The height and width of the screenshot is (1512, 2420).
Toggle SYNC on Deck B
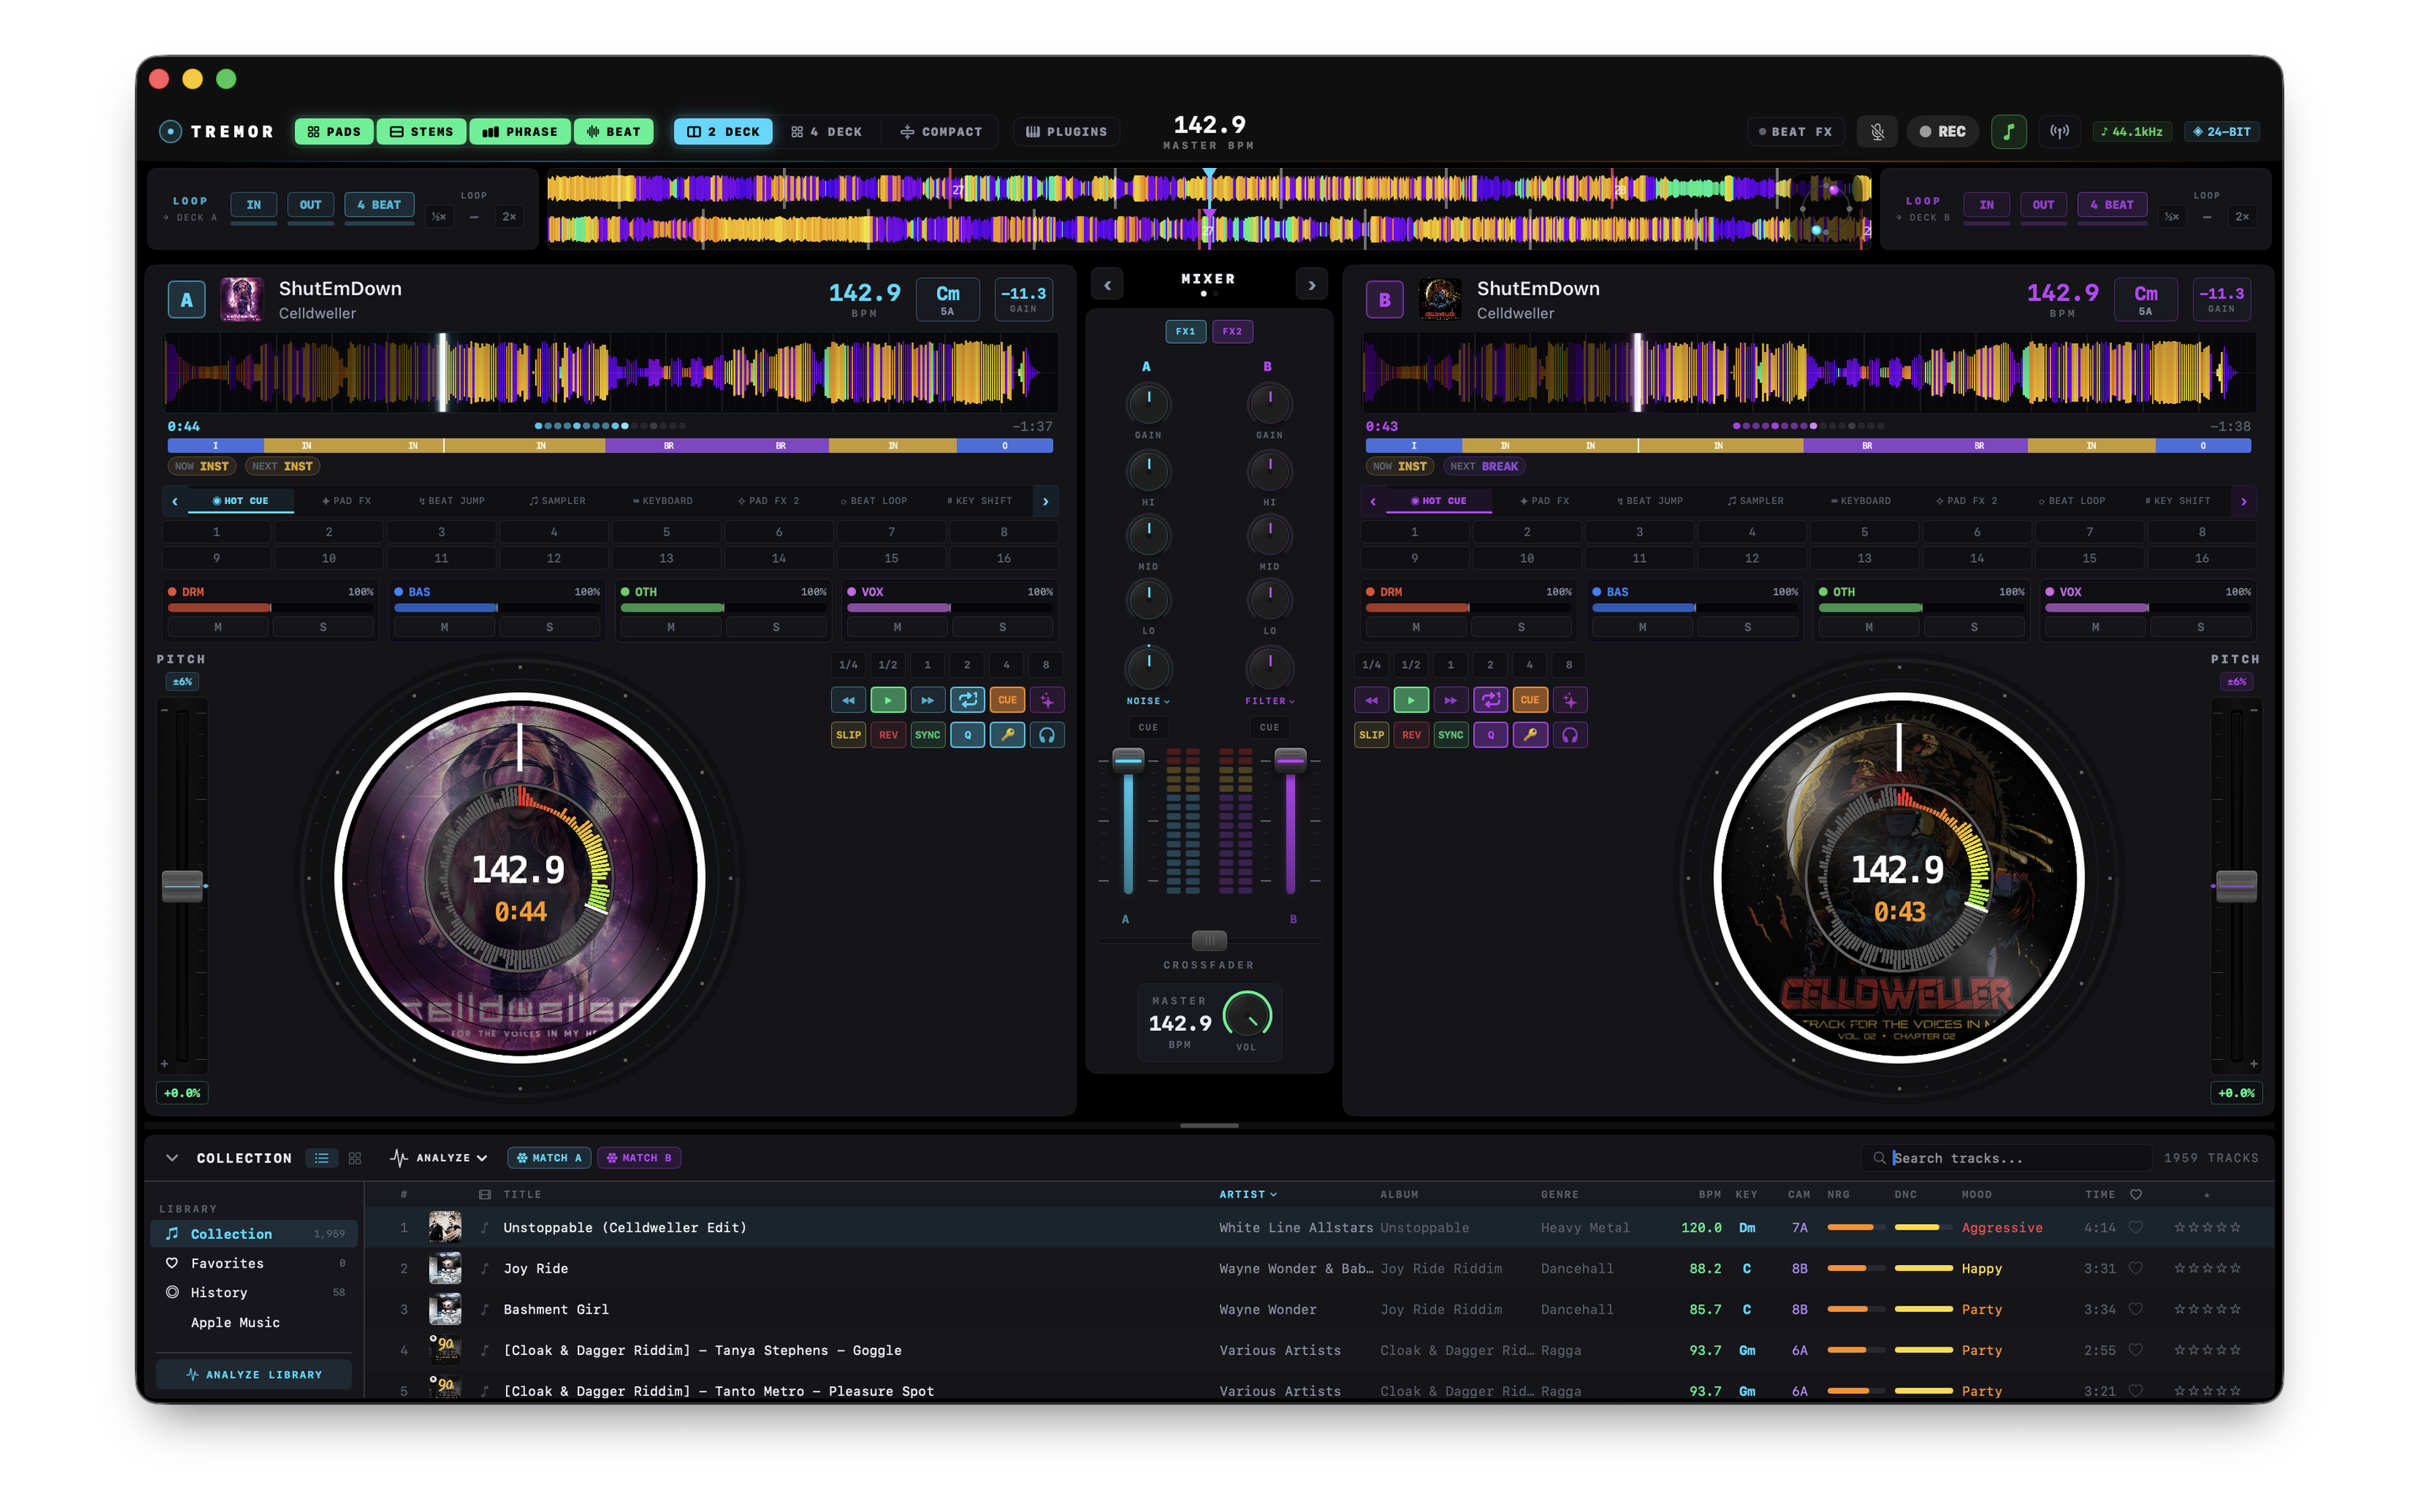[1451, 735]
